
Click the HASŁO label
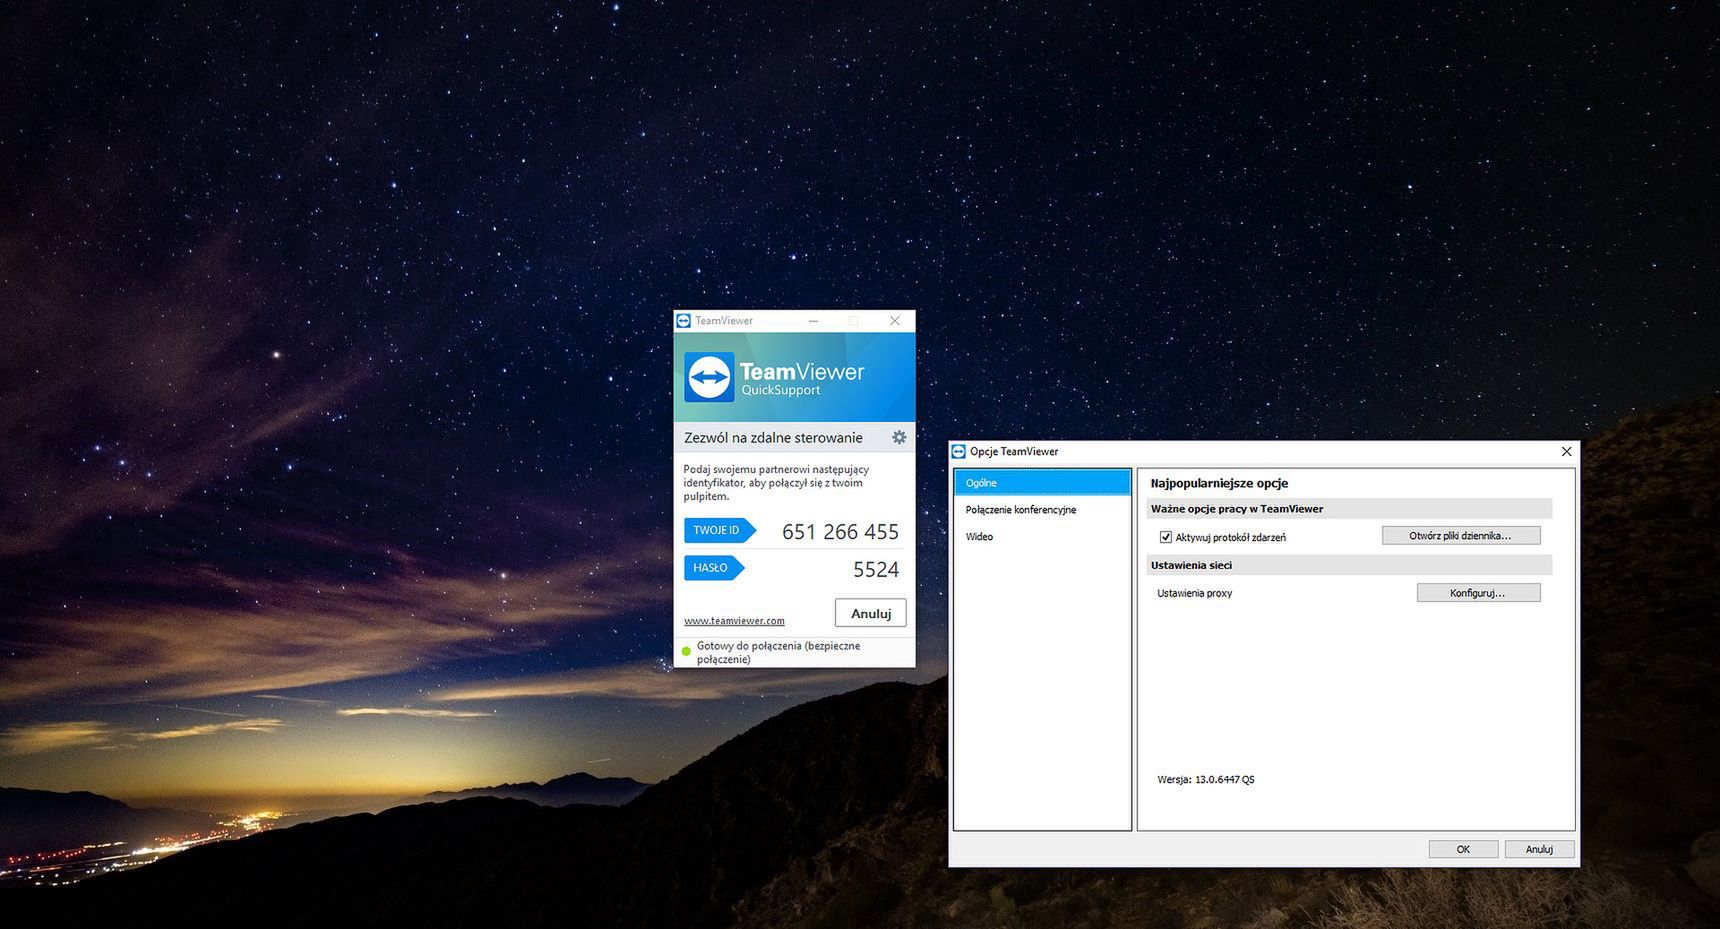[x=712, y=568]
